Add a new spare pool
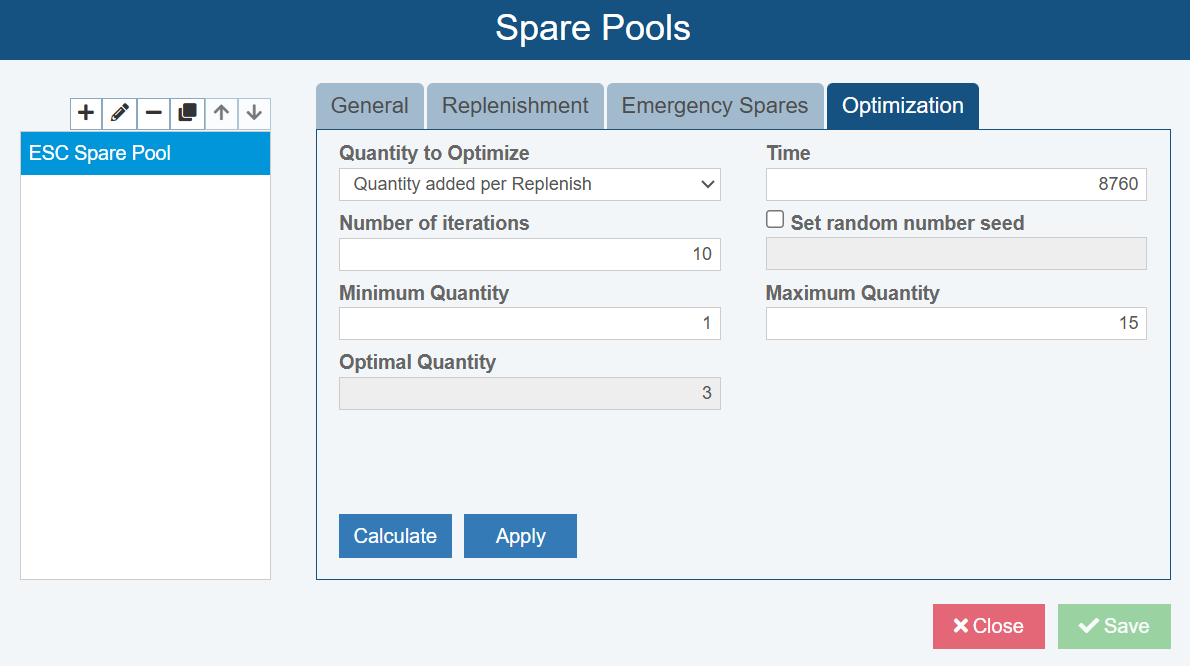Image resolution: width=1190 pixels, height=666 pixels. coord(85,113)
